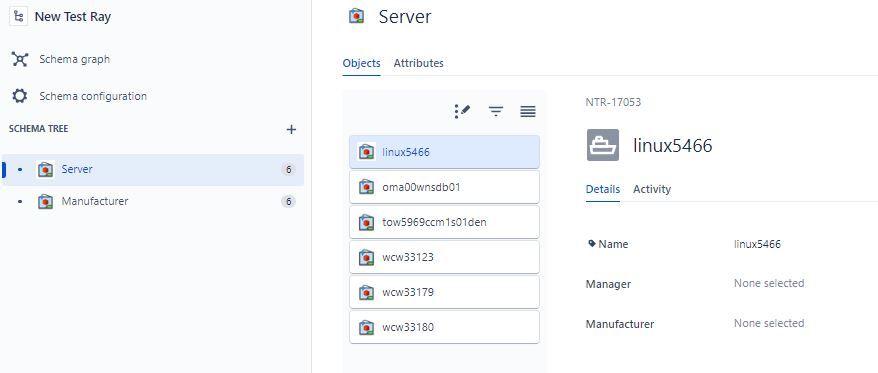The height and width of the screenshot is (373, 878).
Task: Switch to list view icon
Action: tap(527, 111)
